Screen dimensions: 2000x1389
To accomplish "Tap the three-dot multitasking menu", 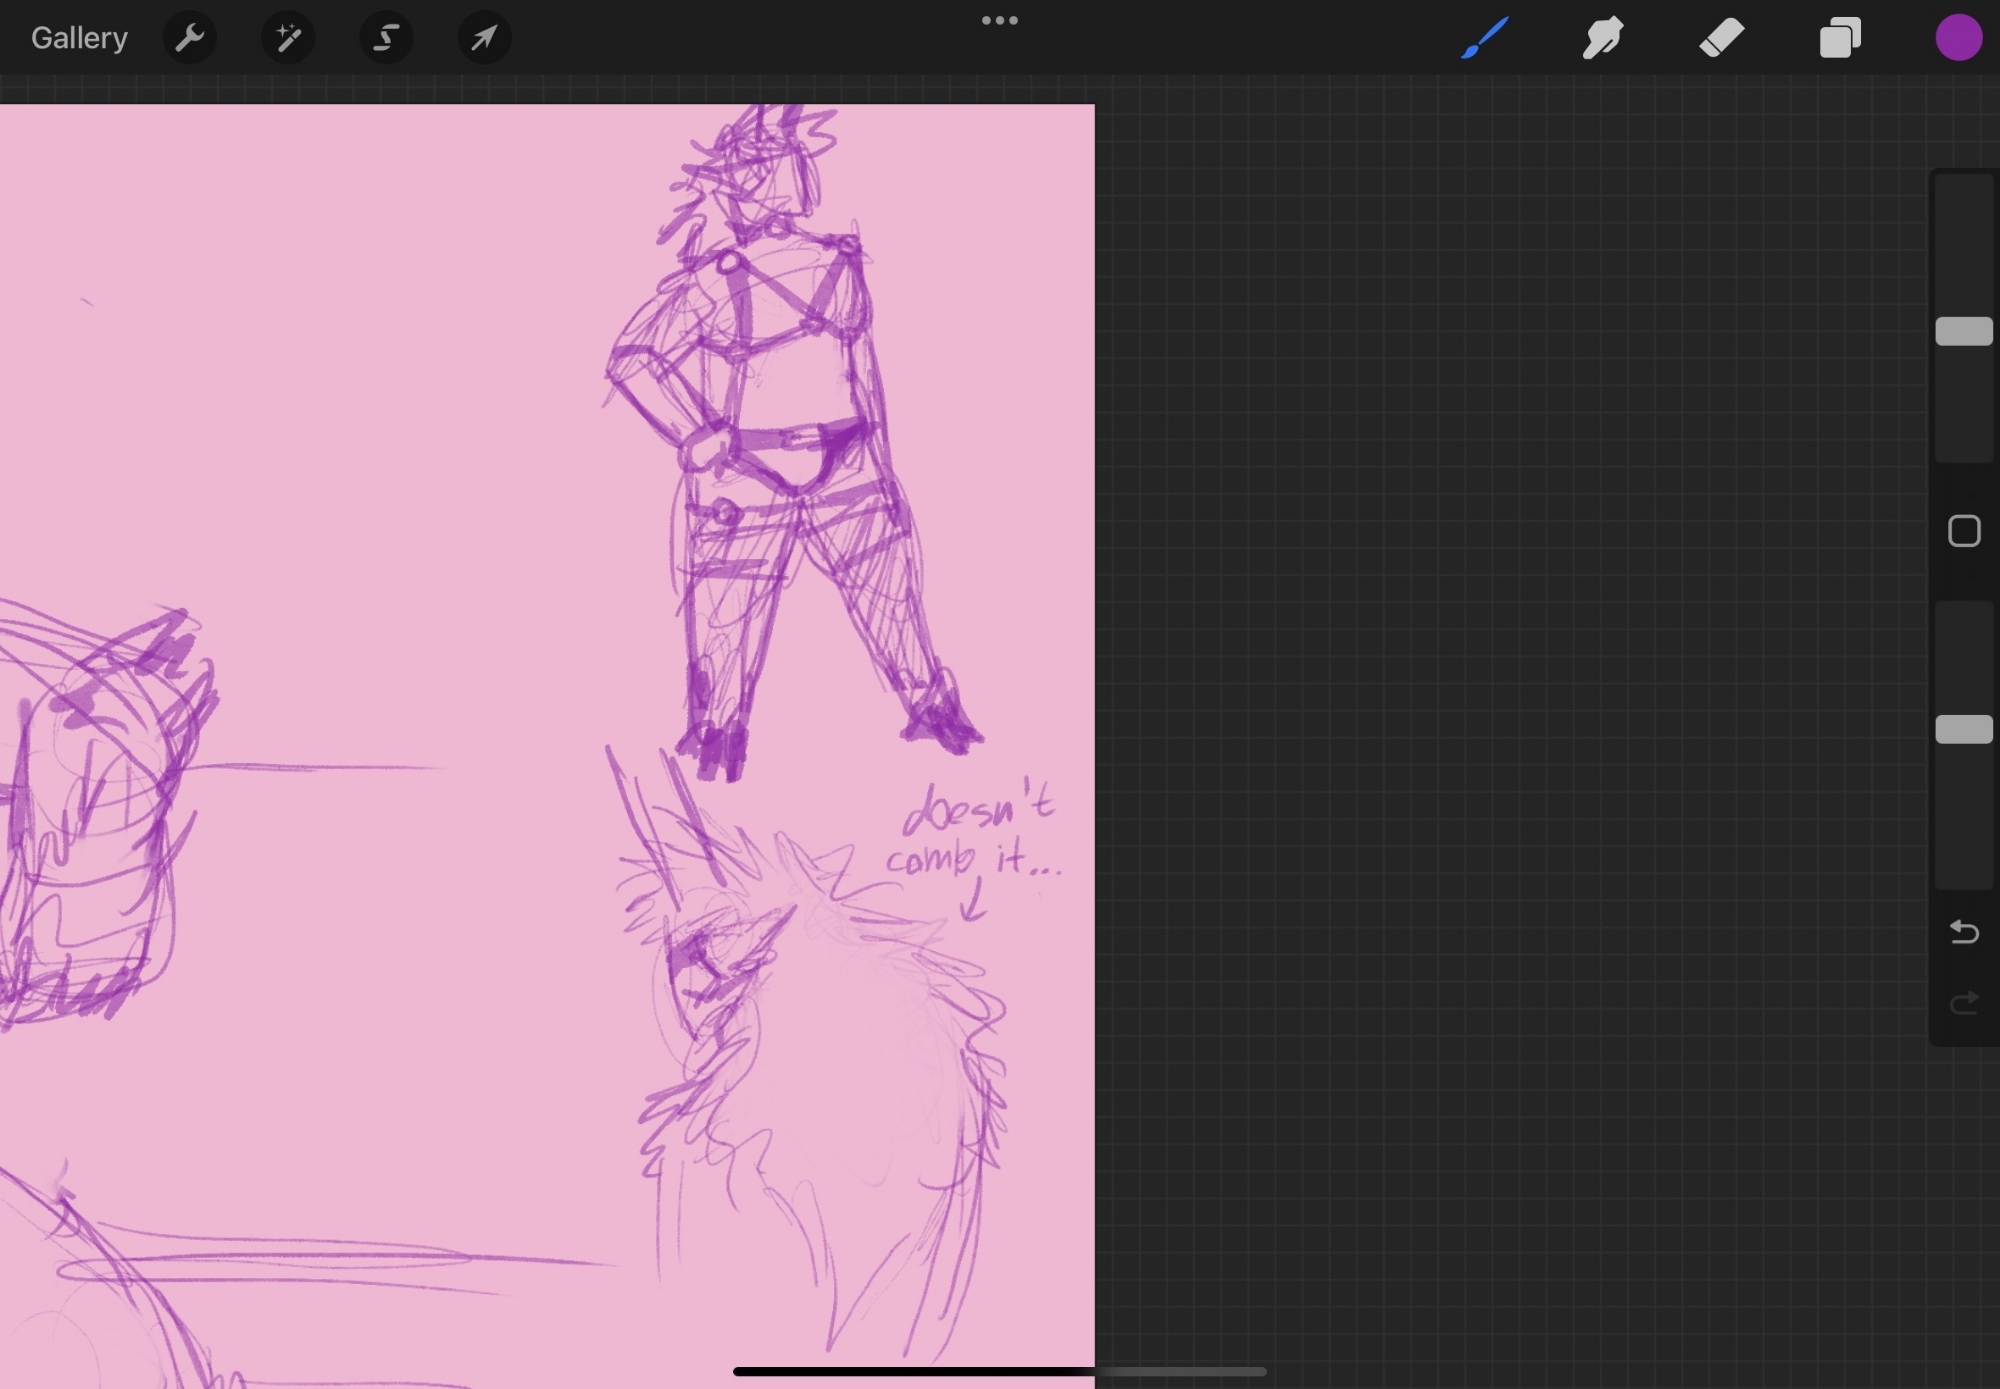I will pyautogui.click(x=999, y=21).
